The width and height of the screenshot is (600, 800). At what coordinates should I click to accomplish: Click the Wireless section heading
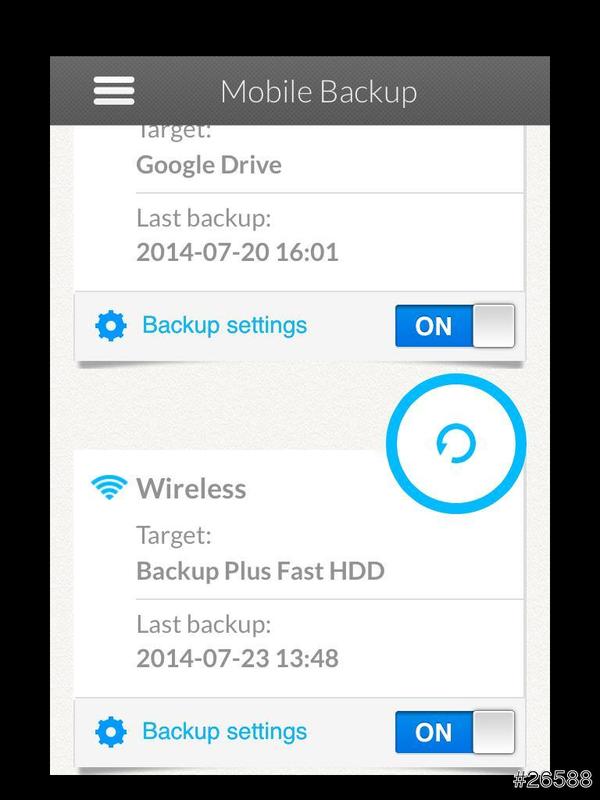click(191, 488)
